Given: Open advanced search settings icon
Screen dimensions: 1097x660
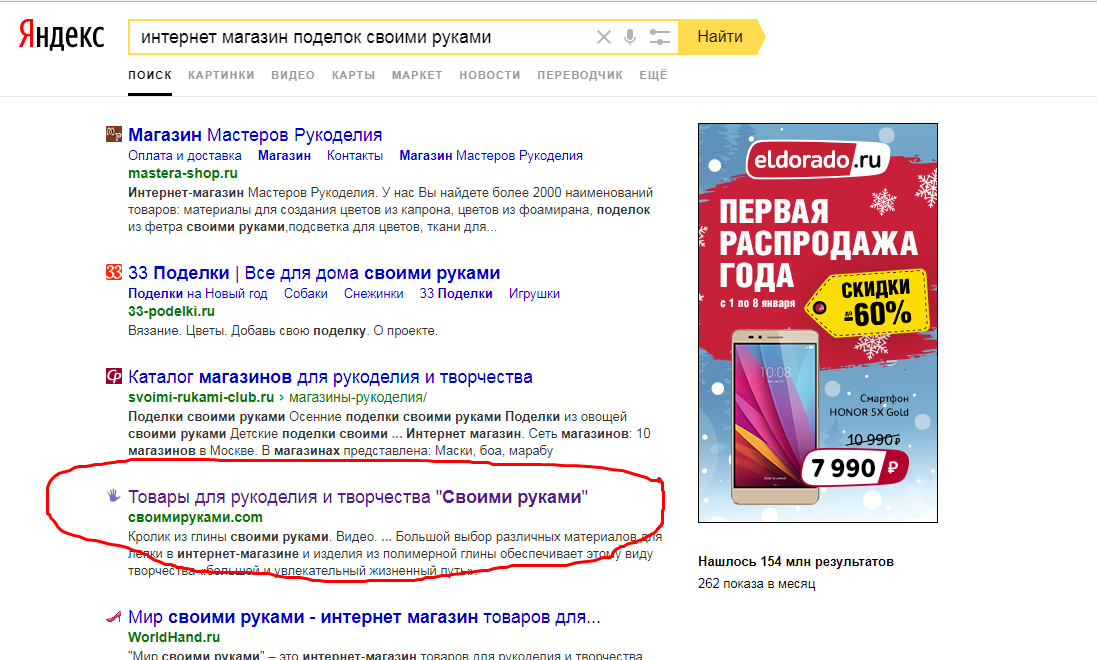Looking at the screenshot, I should (x=659, y=37).
